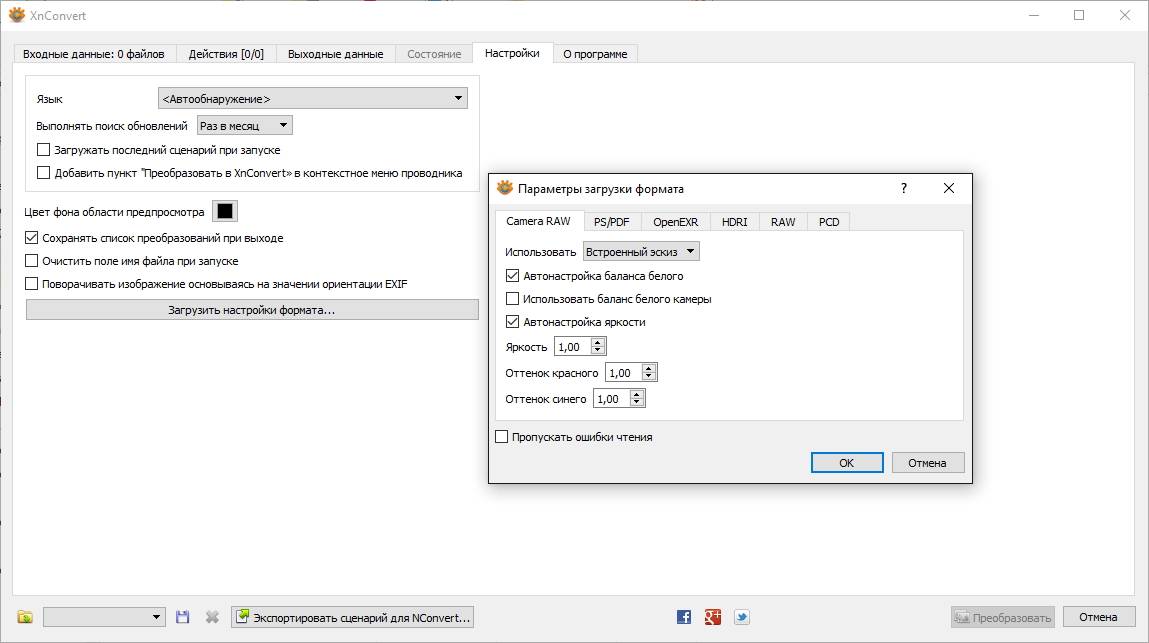The image size is (1149, 643).
Task: Switch to Входные данные tab
Action: [x=94, y=54]
